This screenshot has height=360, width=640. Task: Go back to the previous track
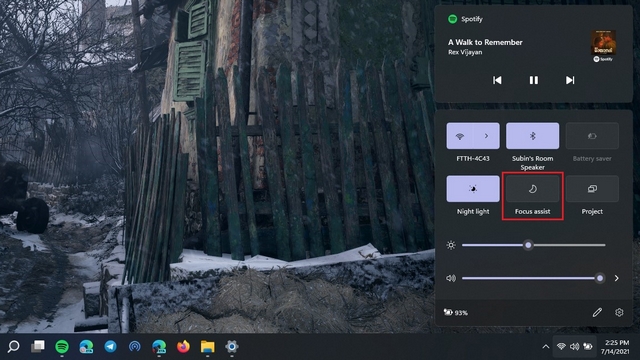tap(497, 80)
